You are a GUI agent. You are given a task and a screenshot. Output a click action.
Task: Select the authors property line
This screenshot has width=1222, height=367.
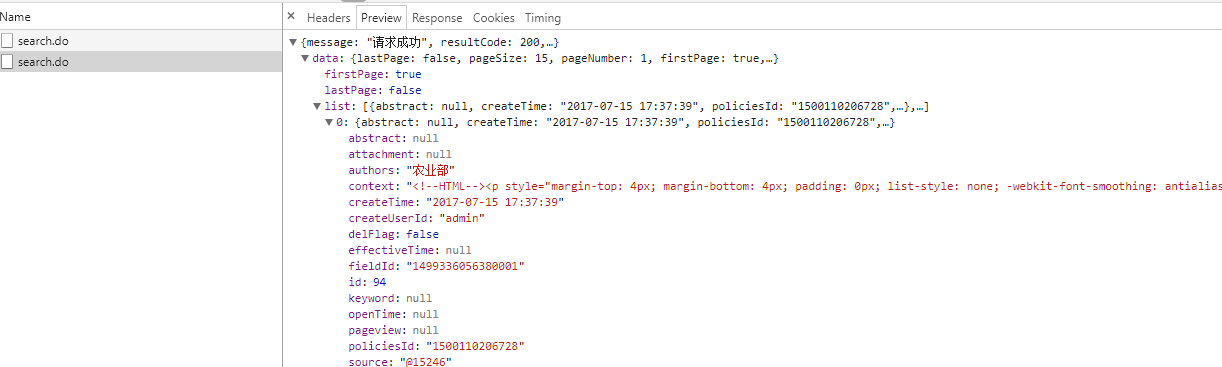click(401, 170)
